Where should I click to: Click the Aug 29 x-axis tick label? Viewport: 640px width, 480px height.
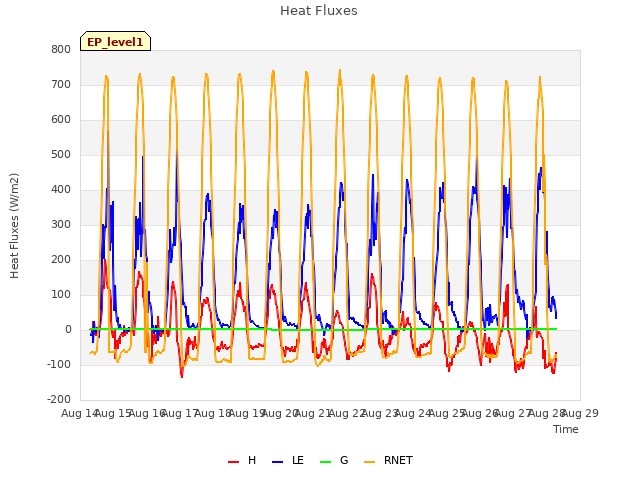coord(580,413)
